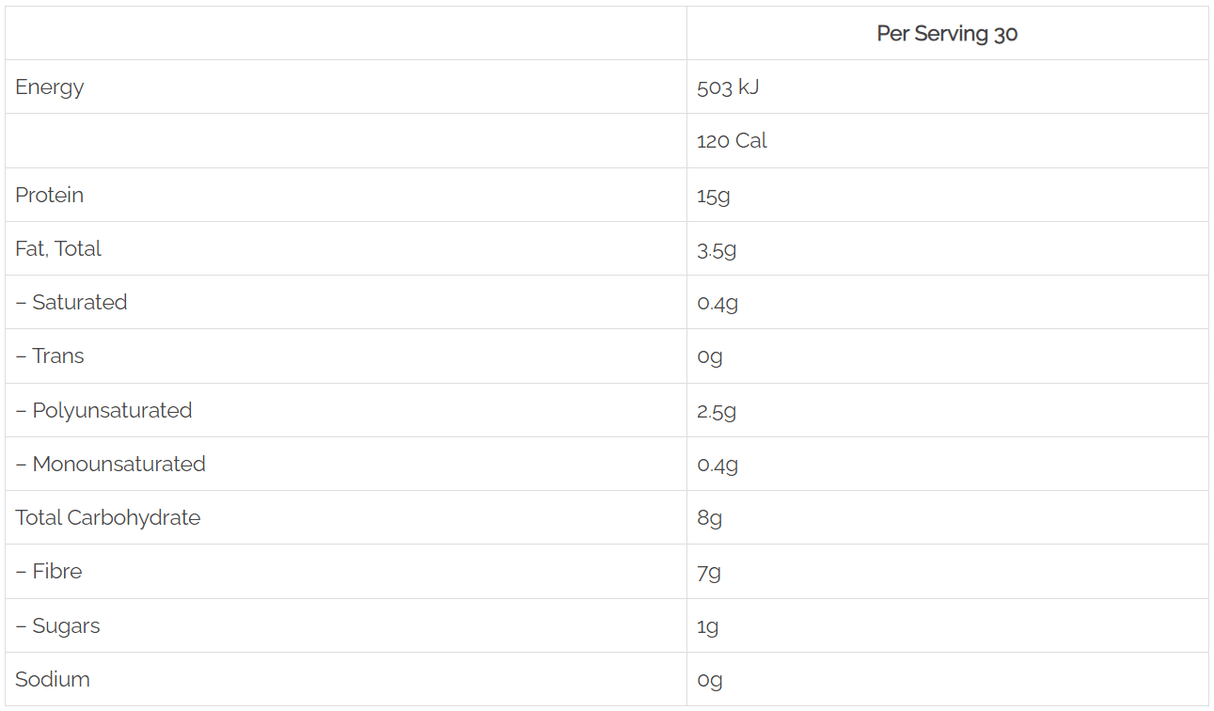
Task: Click the Total Carbohydrate row label
Action: click(x=108, y=518)
